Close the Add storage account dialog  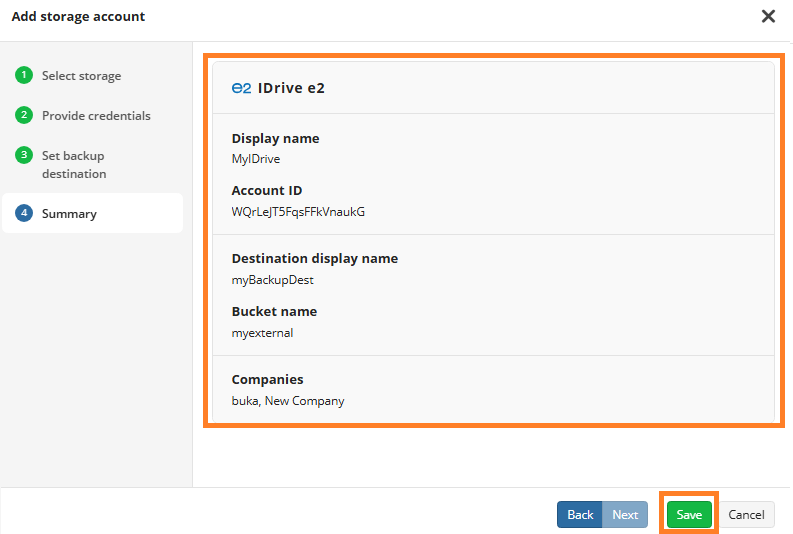(768, 16)
